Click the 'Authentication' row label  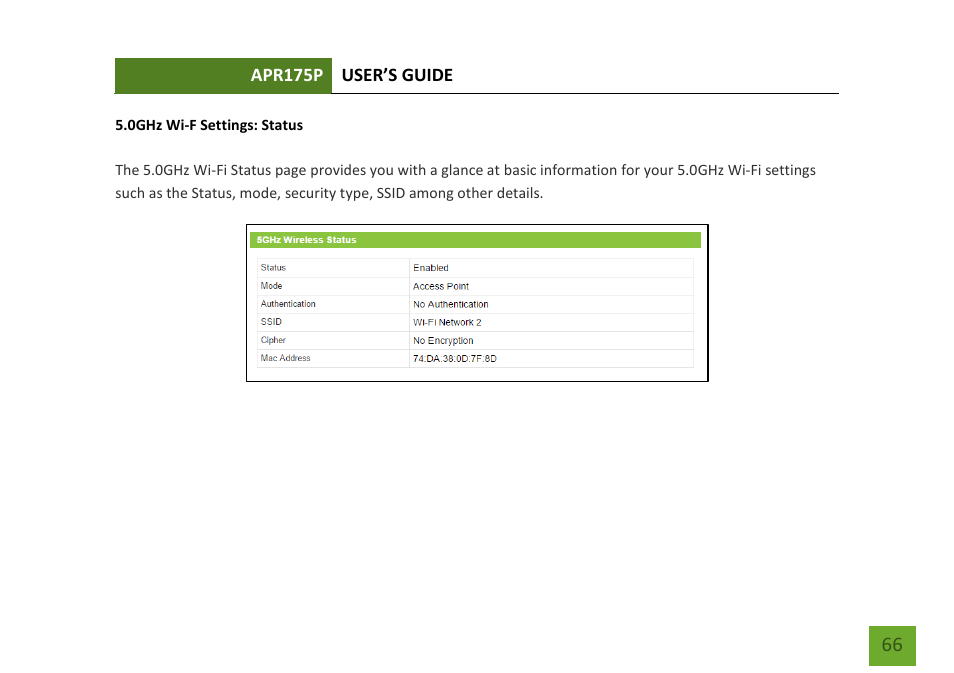[288, 304]
